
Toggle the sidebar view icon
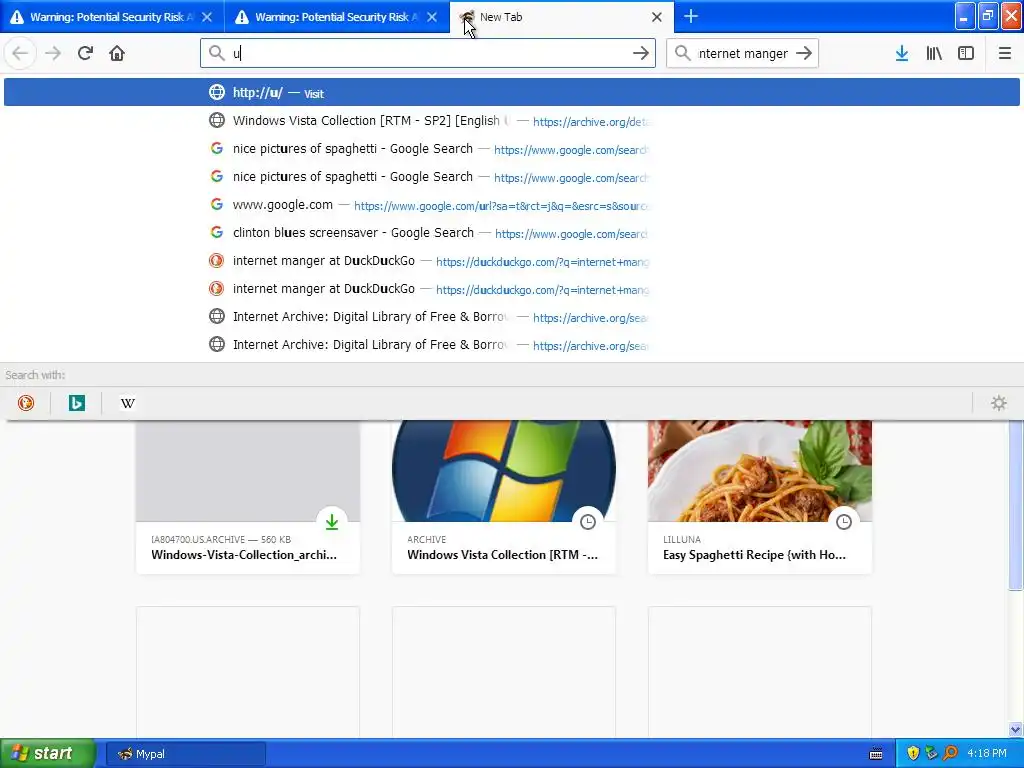tap(966, 53)
